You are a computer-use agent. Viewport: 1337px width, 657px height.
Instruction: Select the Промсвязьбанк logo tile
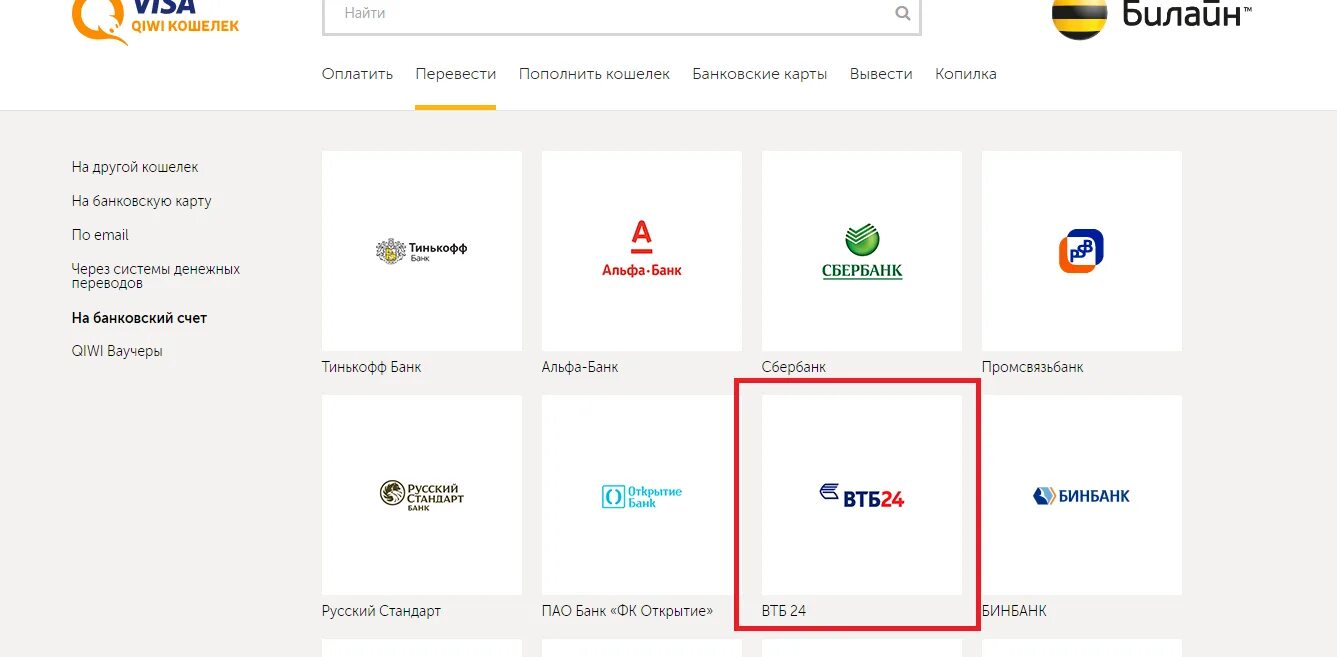point(1082,251)
